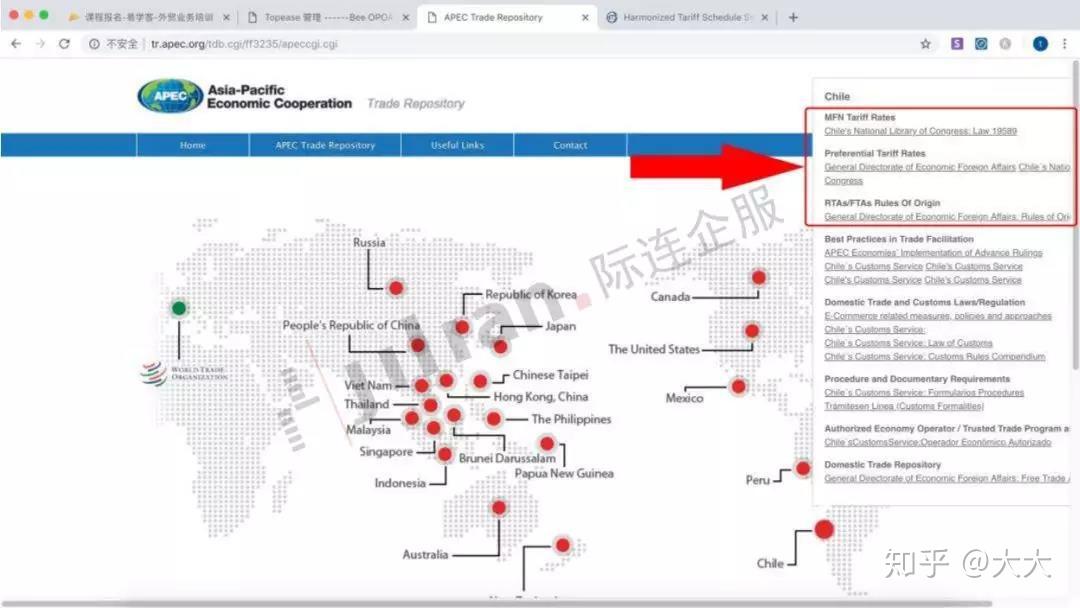Viewport: 1080px width, 608px height.
Task: Open the Chrome three-dot menu
Action: [x=1064, y=44]
